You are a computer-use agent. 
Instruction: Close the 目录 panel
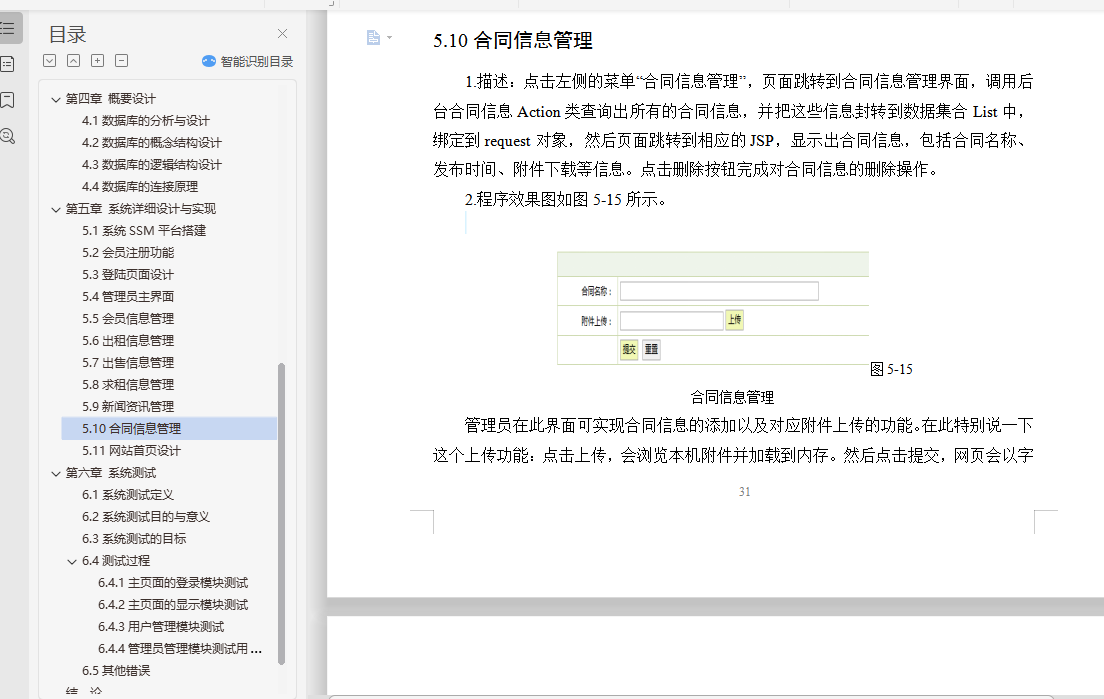coord(282,34)
